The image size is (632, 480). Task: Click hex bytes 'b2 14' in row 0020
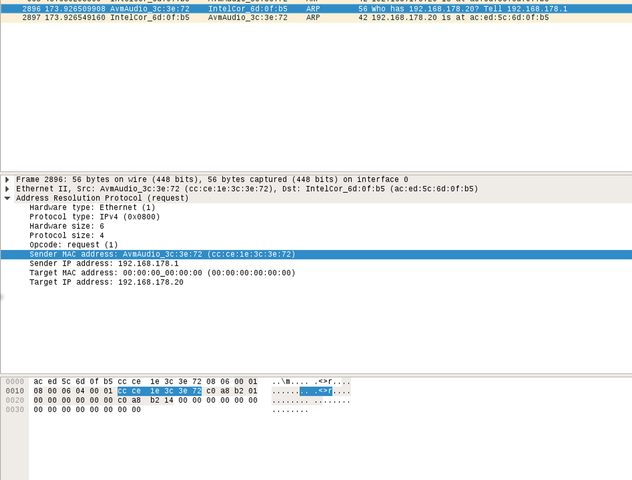pyautogui.click(x=161, y=400)
